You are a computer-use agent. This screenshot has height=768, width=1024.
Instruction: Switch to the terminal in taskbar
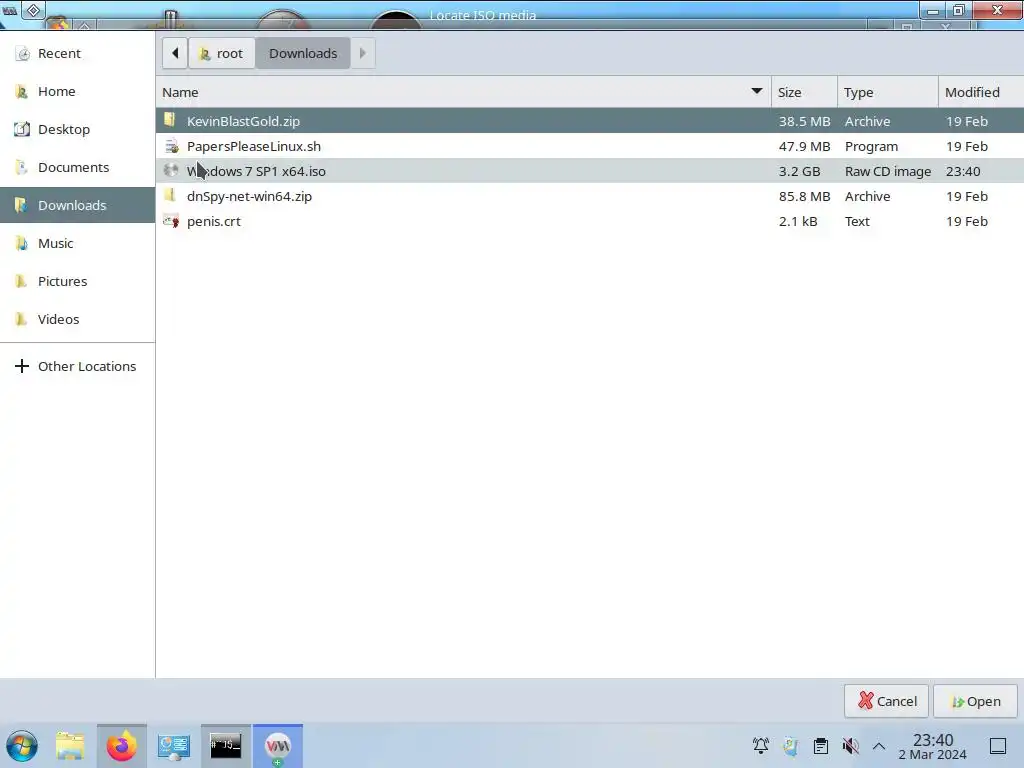click(x=225, y=746)
